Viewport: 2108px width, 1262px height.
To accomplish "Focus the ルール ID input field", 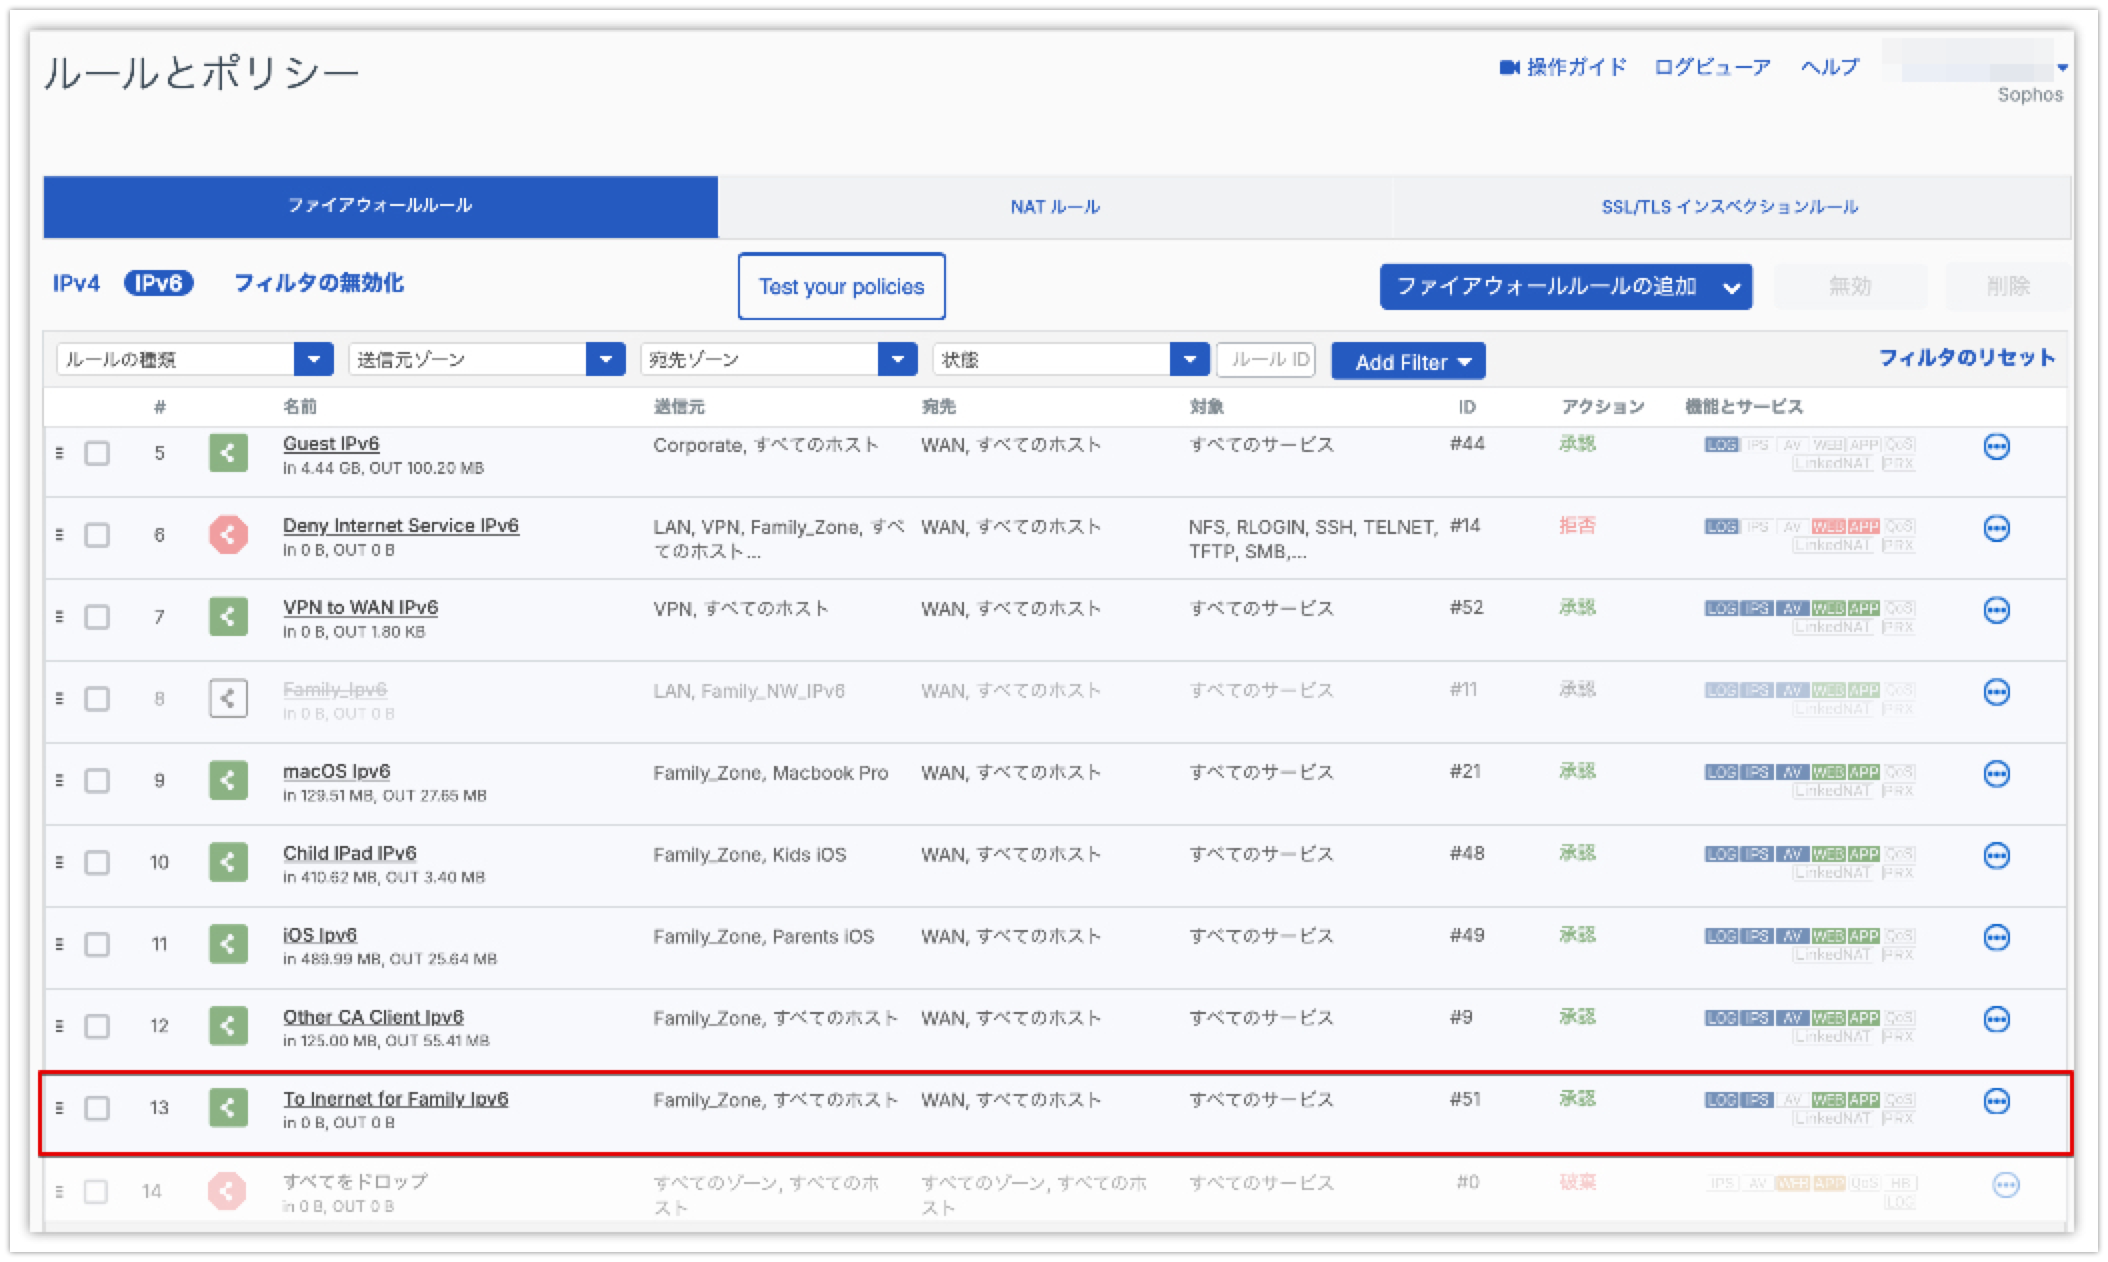I will 1266,359.
